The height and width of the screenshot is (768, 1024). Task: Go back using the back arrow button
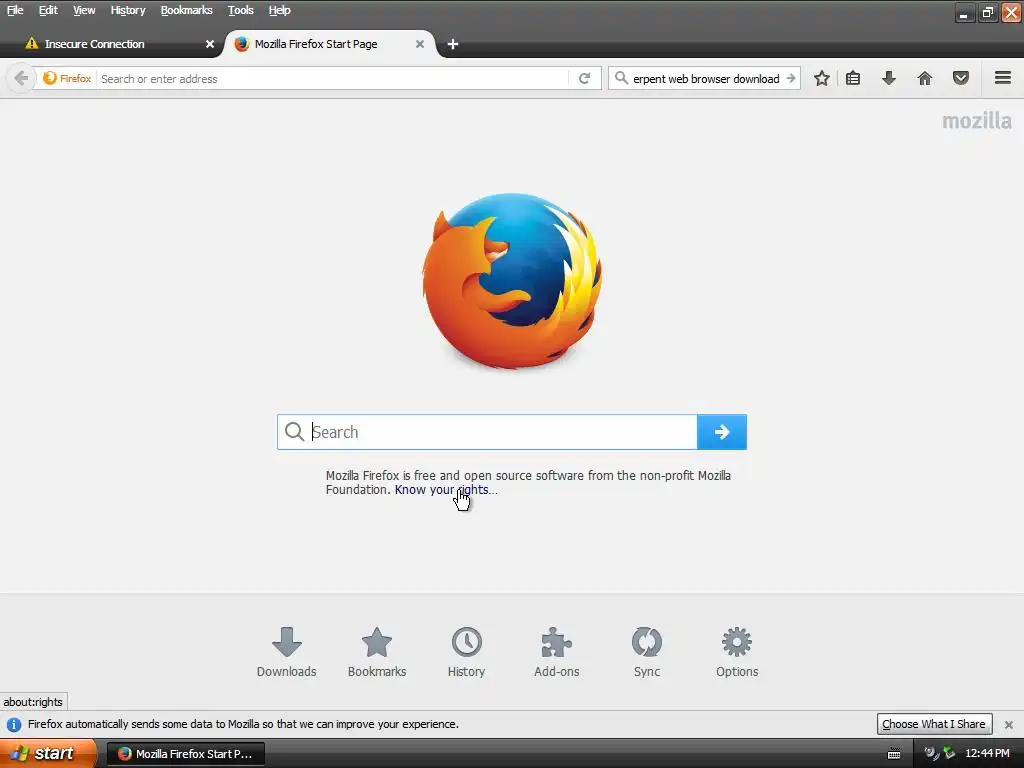coord(21,78)
